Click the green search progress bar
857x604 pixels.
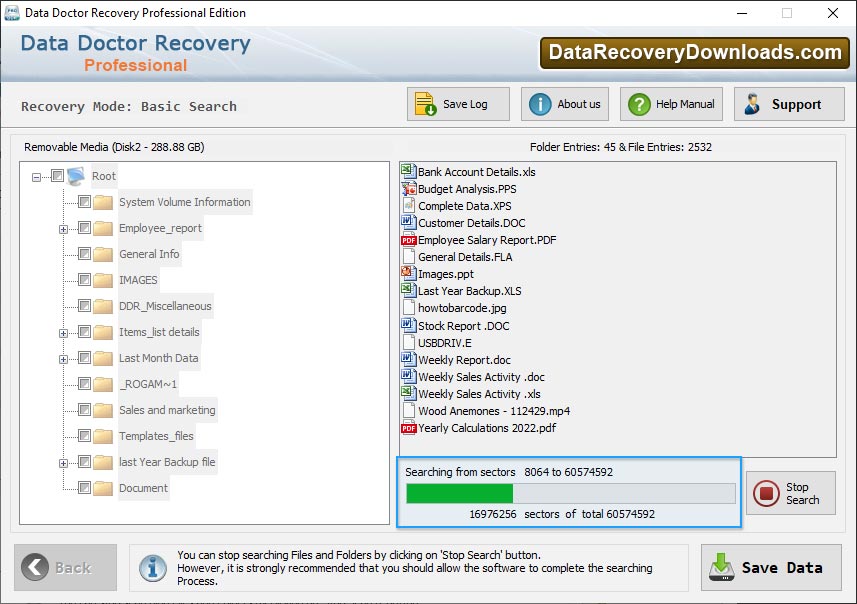pyautogui.click(x=460, y=494)
